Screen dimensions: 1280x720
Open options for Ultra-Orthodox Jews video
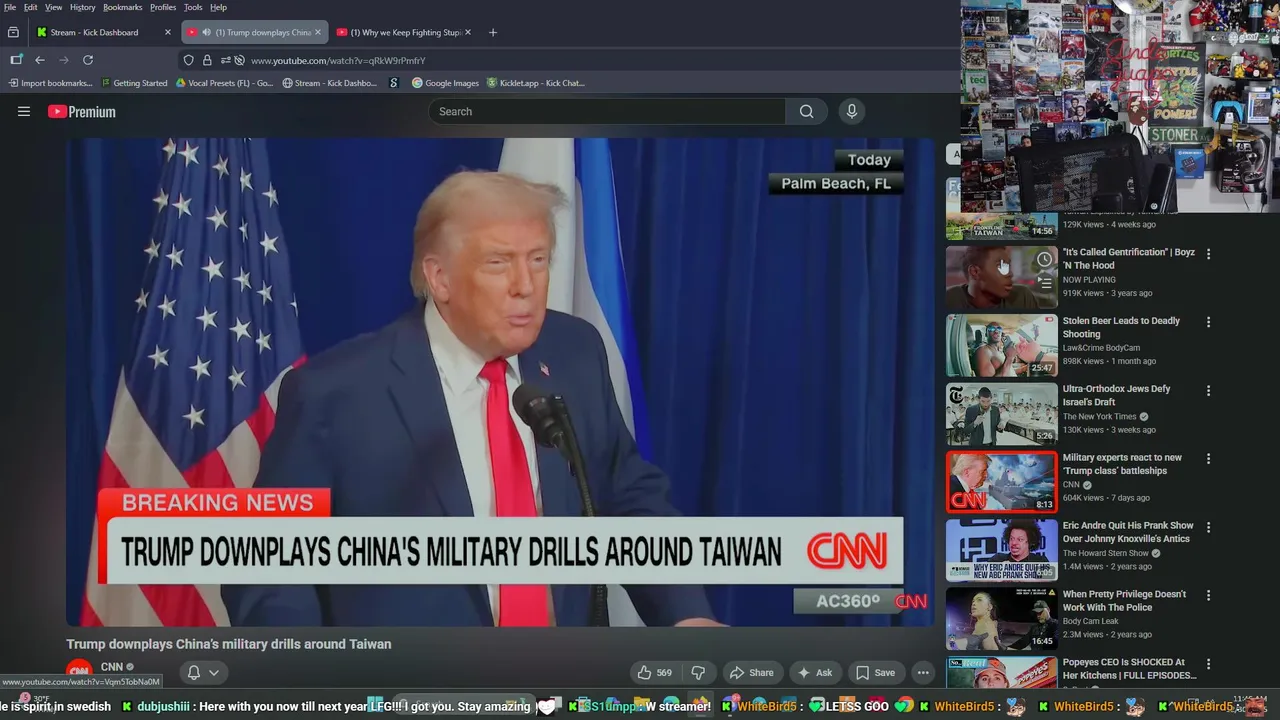(1208, 390)
